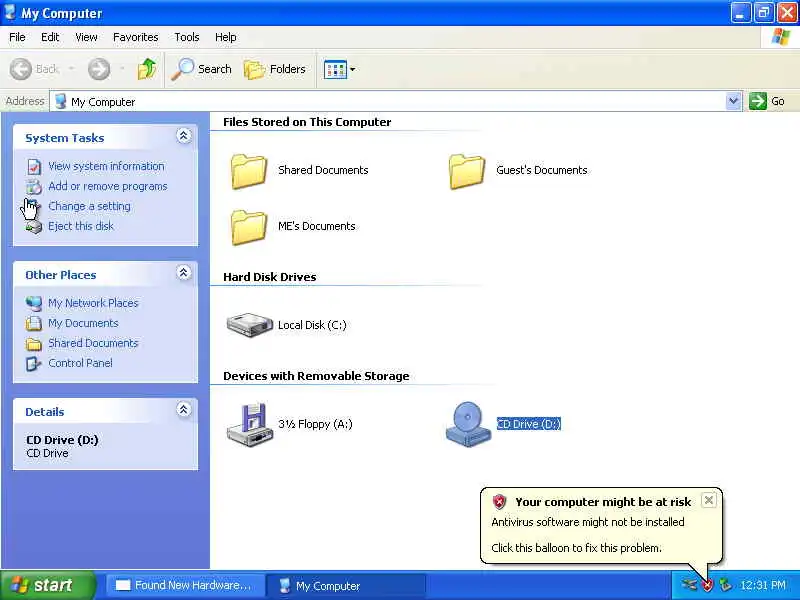Click Eject this disk link
This screenshot has height=600, width=800.
tap(81, 226)
